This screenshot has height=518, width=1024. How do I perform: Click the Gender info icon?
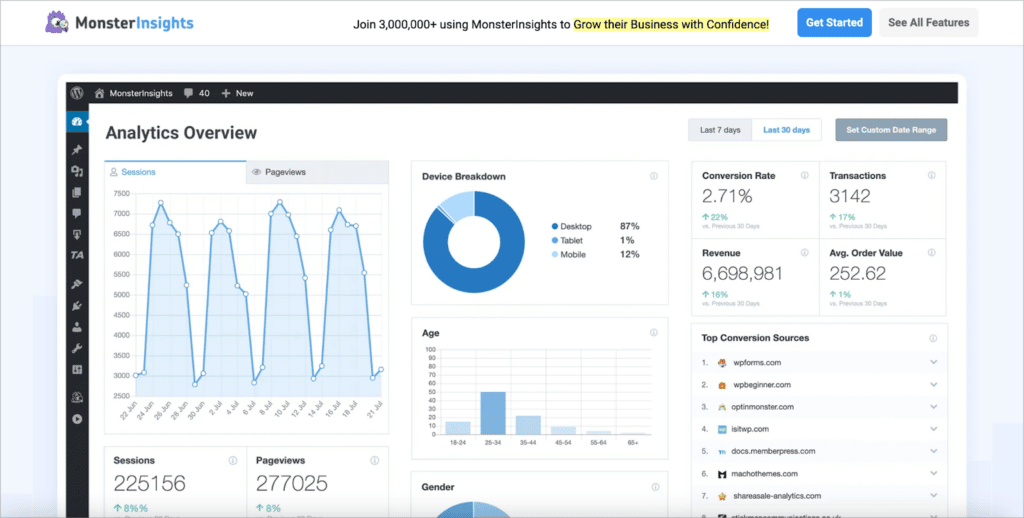pyautogui.click(x=654, y=487)
